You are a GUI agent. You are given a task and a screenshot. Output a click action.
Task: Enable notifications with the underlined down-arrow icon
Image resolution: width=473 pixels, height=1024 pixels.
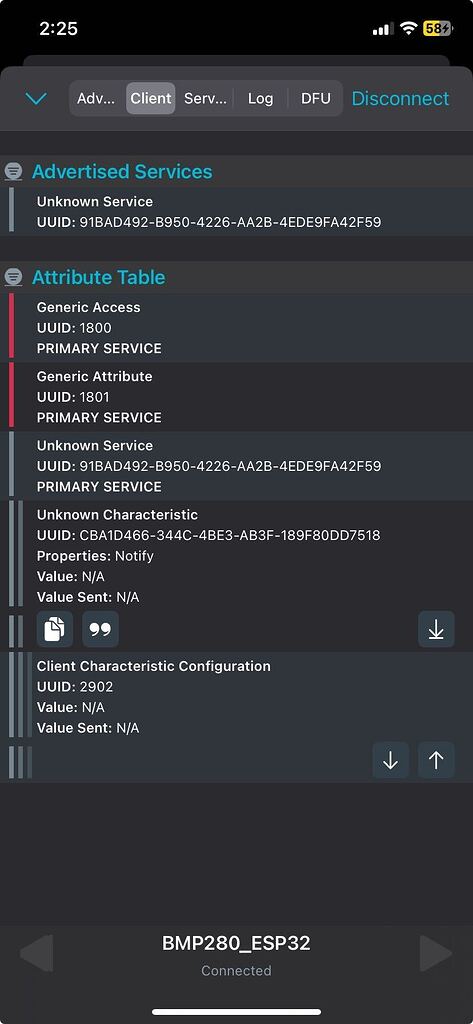tap(436, 630)
